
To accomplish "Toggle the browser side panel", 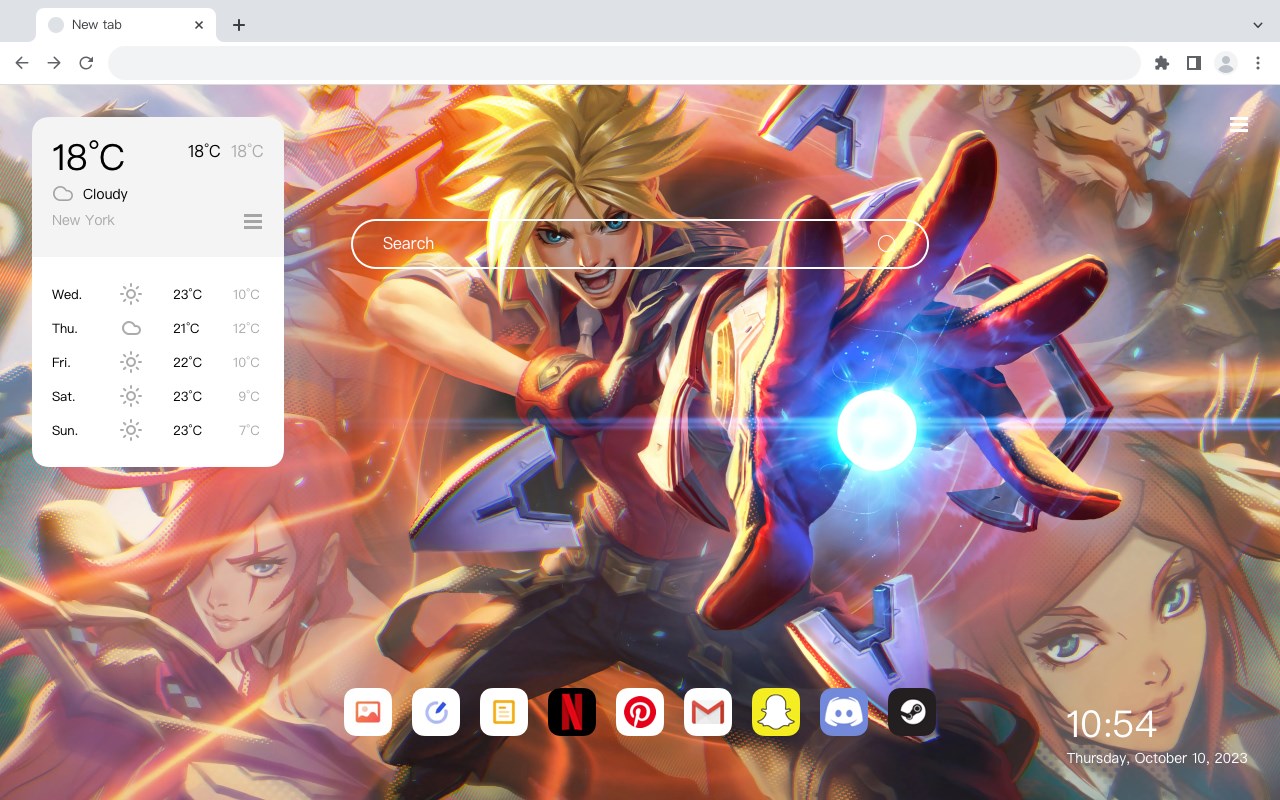I will (x=1193, y=63).
